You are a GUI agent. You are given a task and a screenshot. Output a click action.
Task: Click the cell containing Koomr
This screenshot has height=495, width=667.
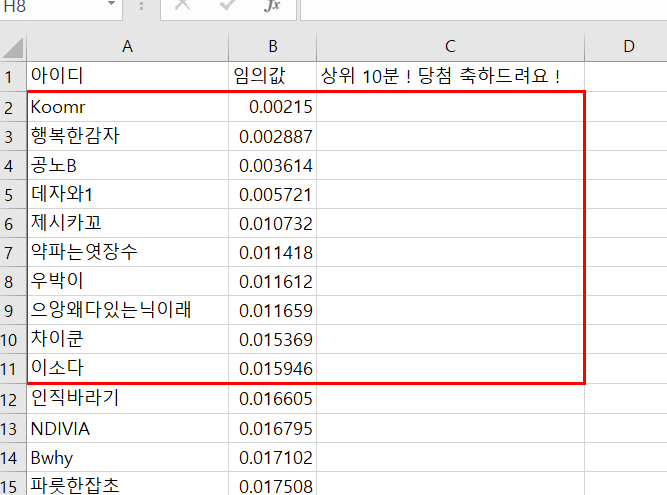[x=127, y=106]
